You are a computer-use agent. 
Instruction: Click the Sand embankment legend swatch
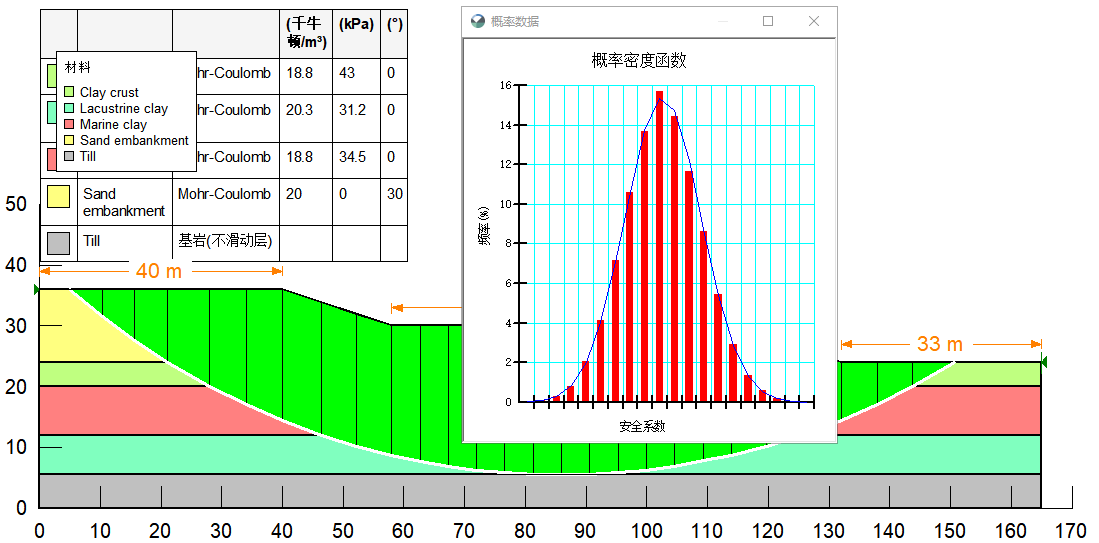69,141
